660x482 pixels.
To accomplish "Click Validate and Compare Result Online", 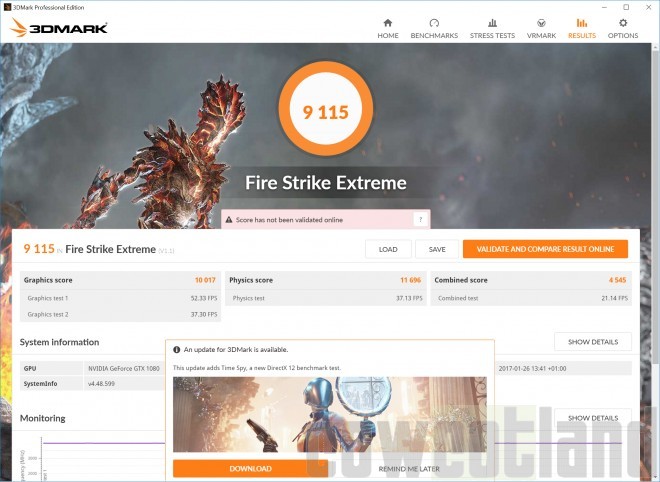I will click(x=545, y=249).
